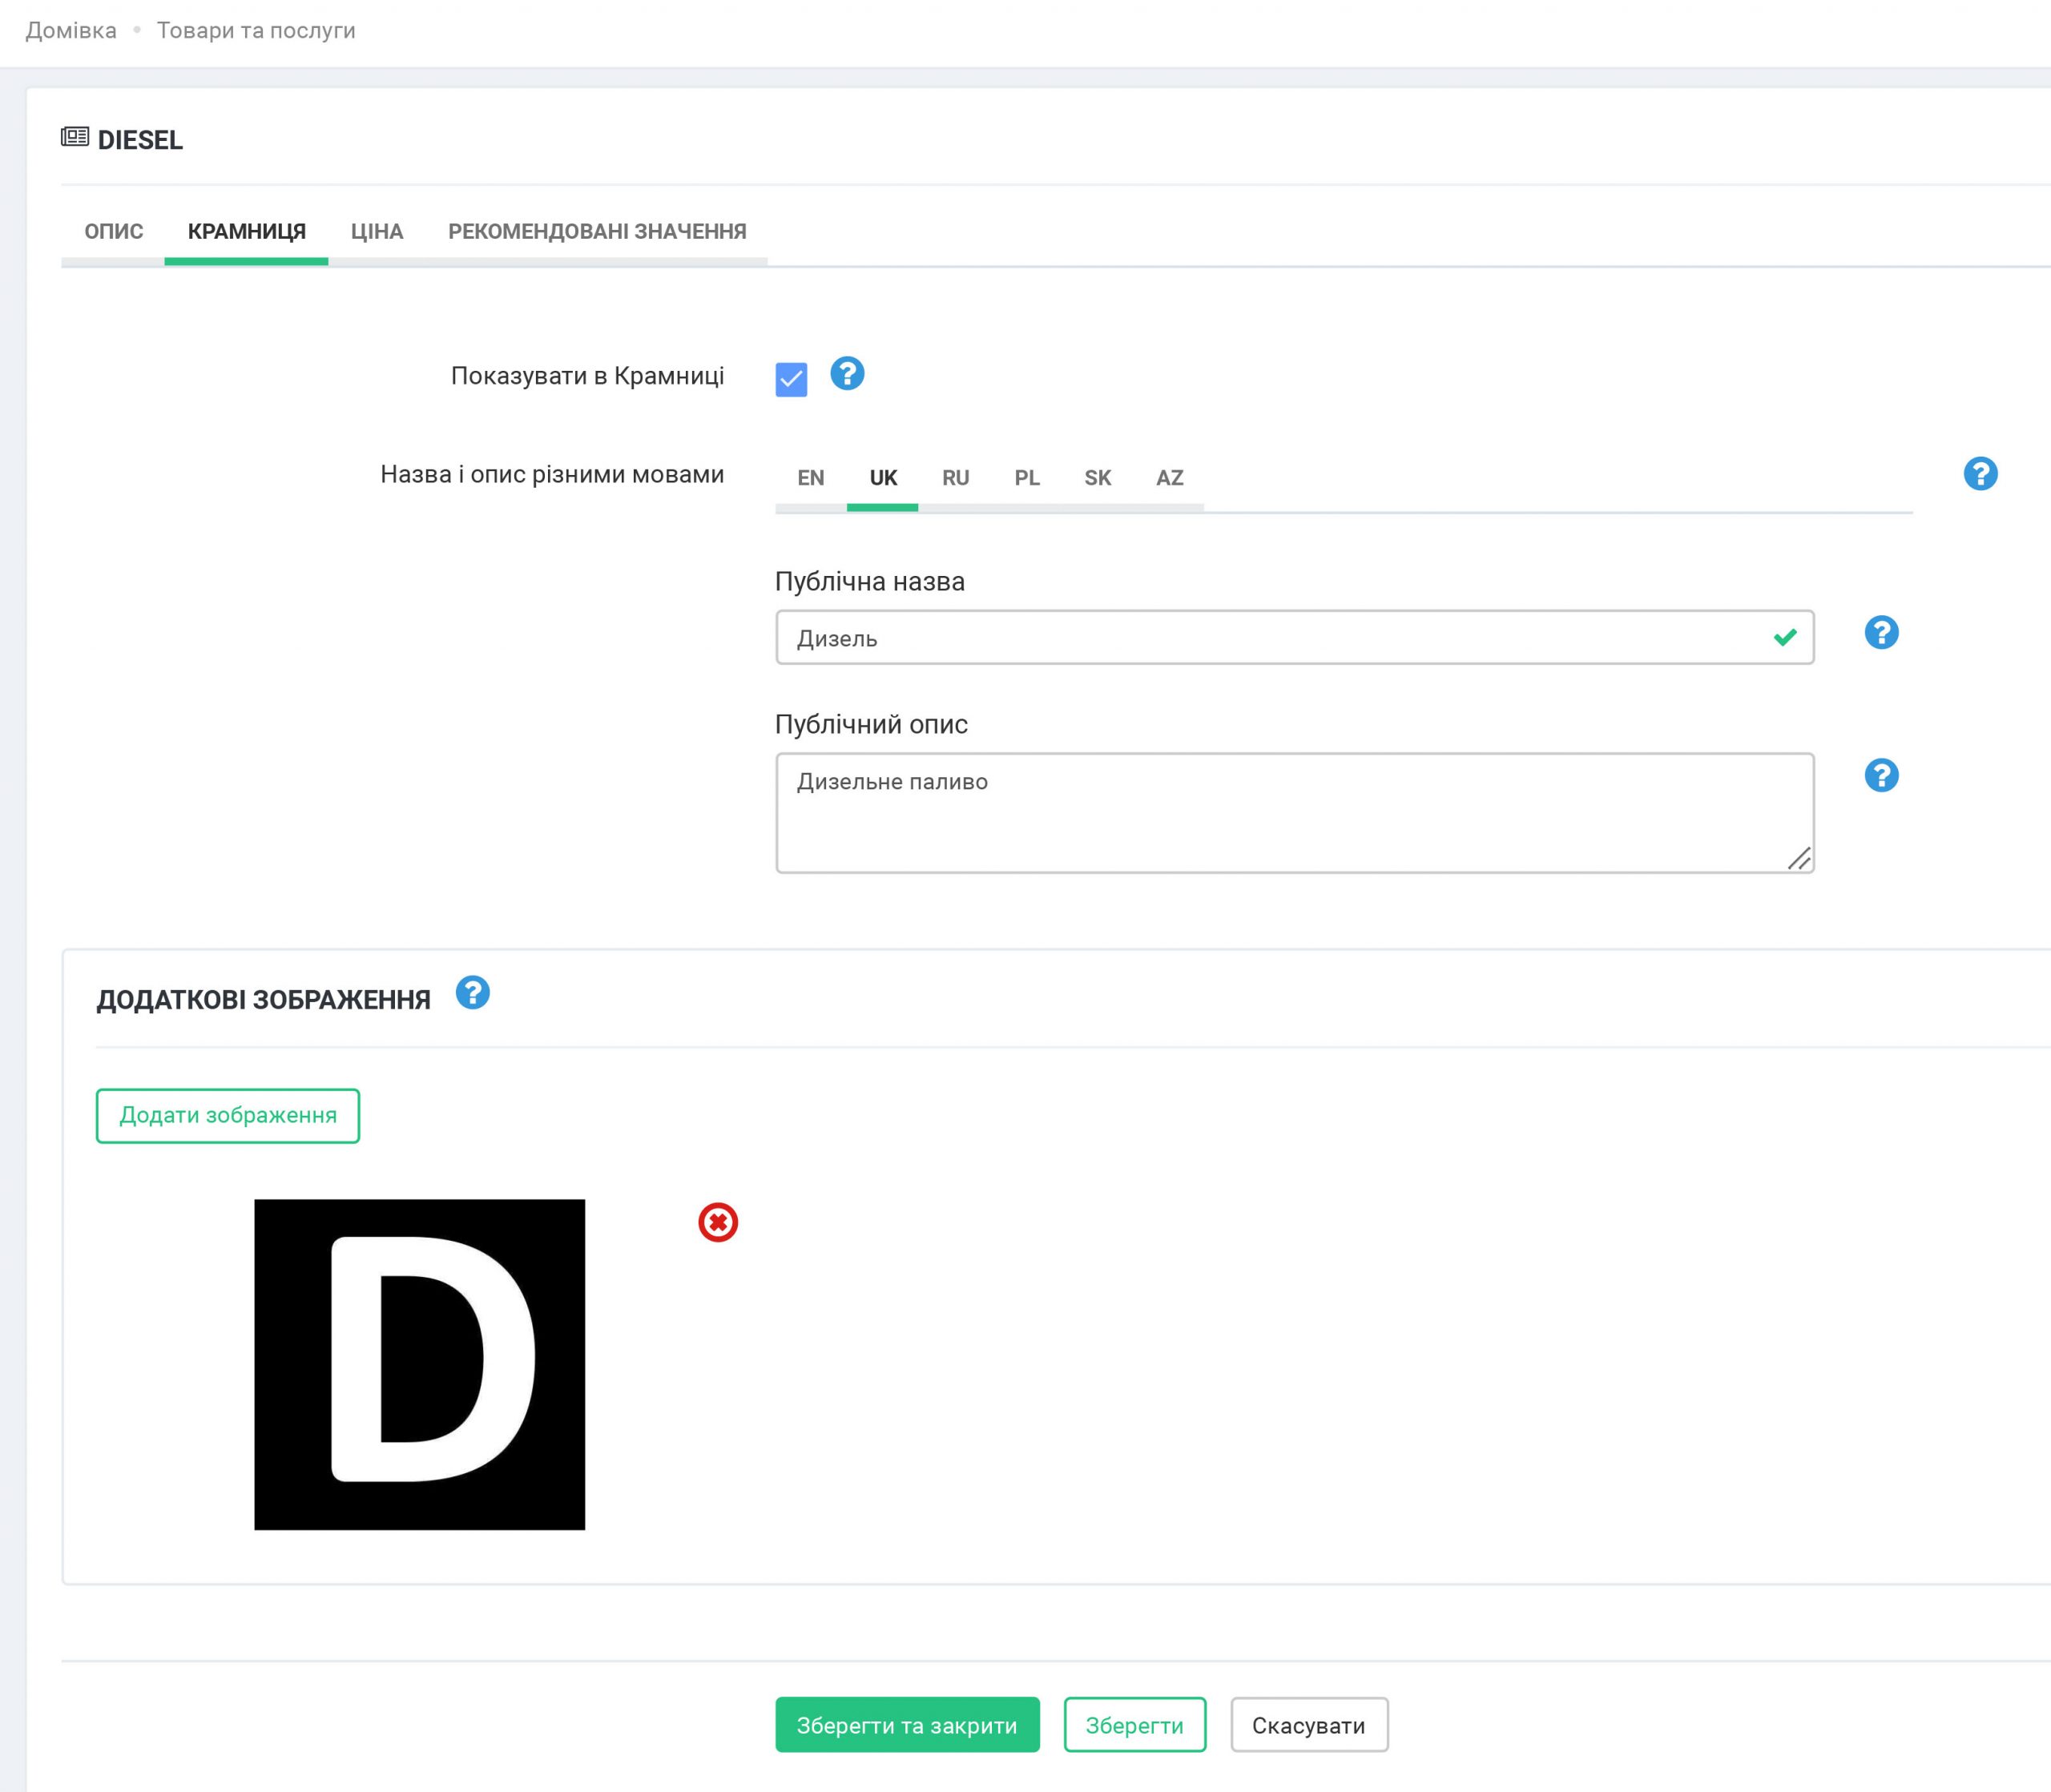Click into the 'Публічна назва' input field

1270,638
